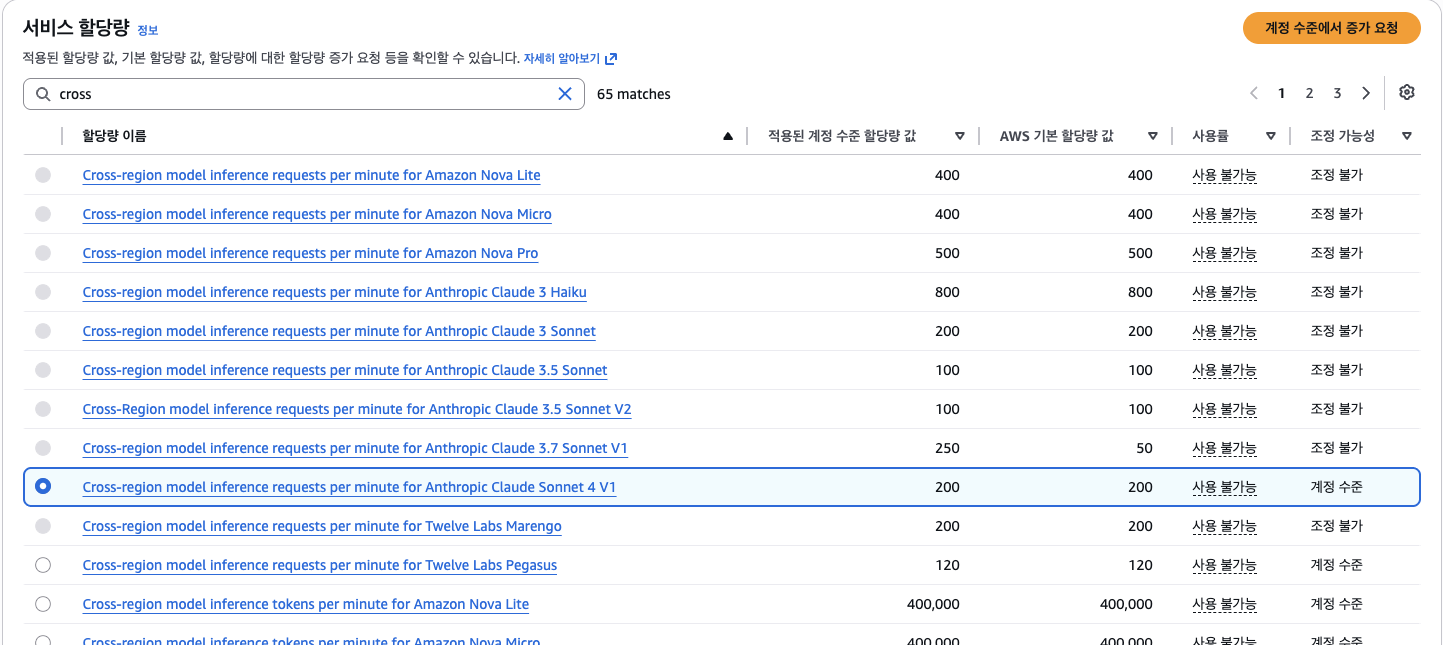Select radio for Claude 3 Sonnet quota

tap(43, 331)
